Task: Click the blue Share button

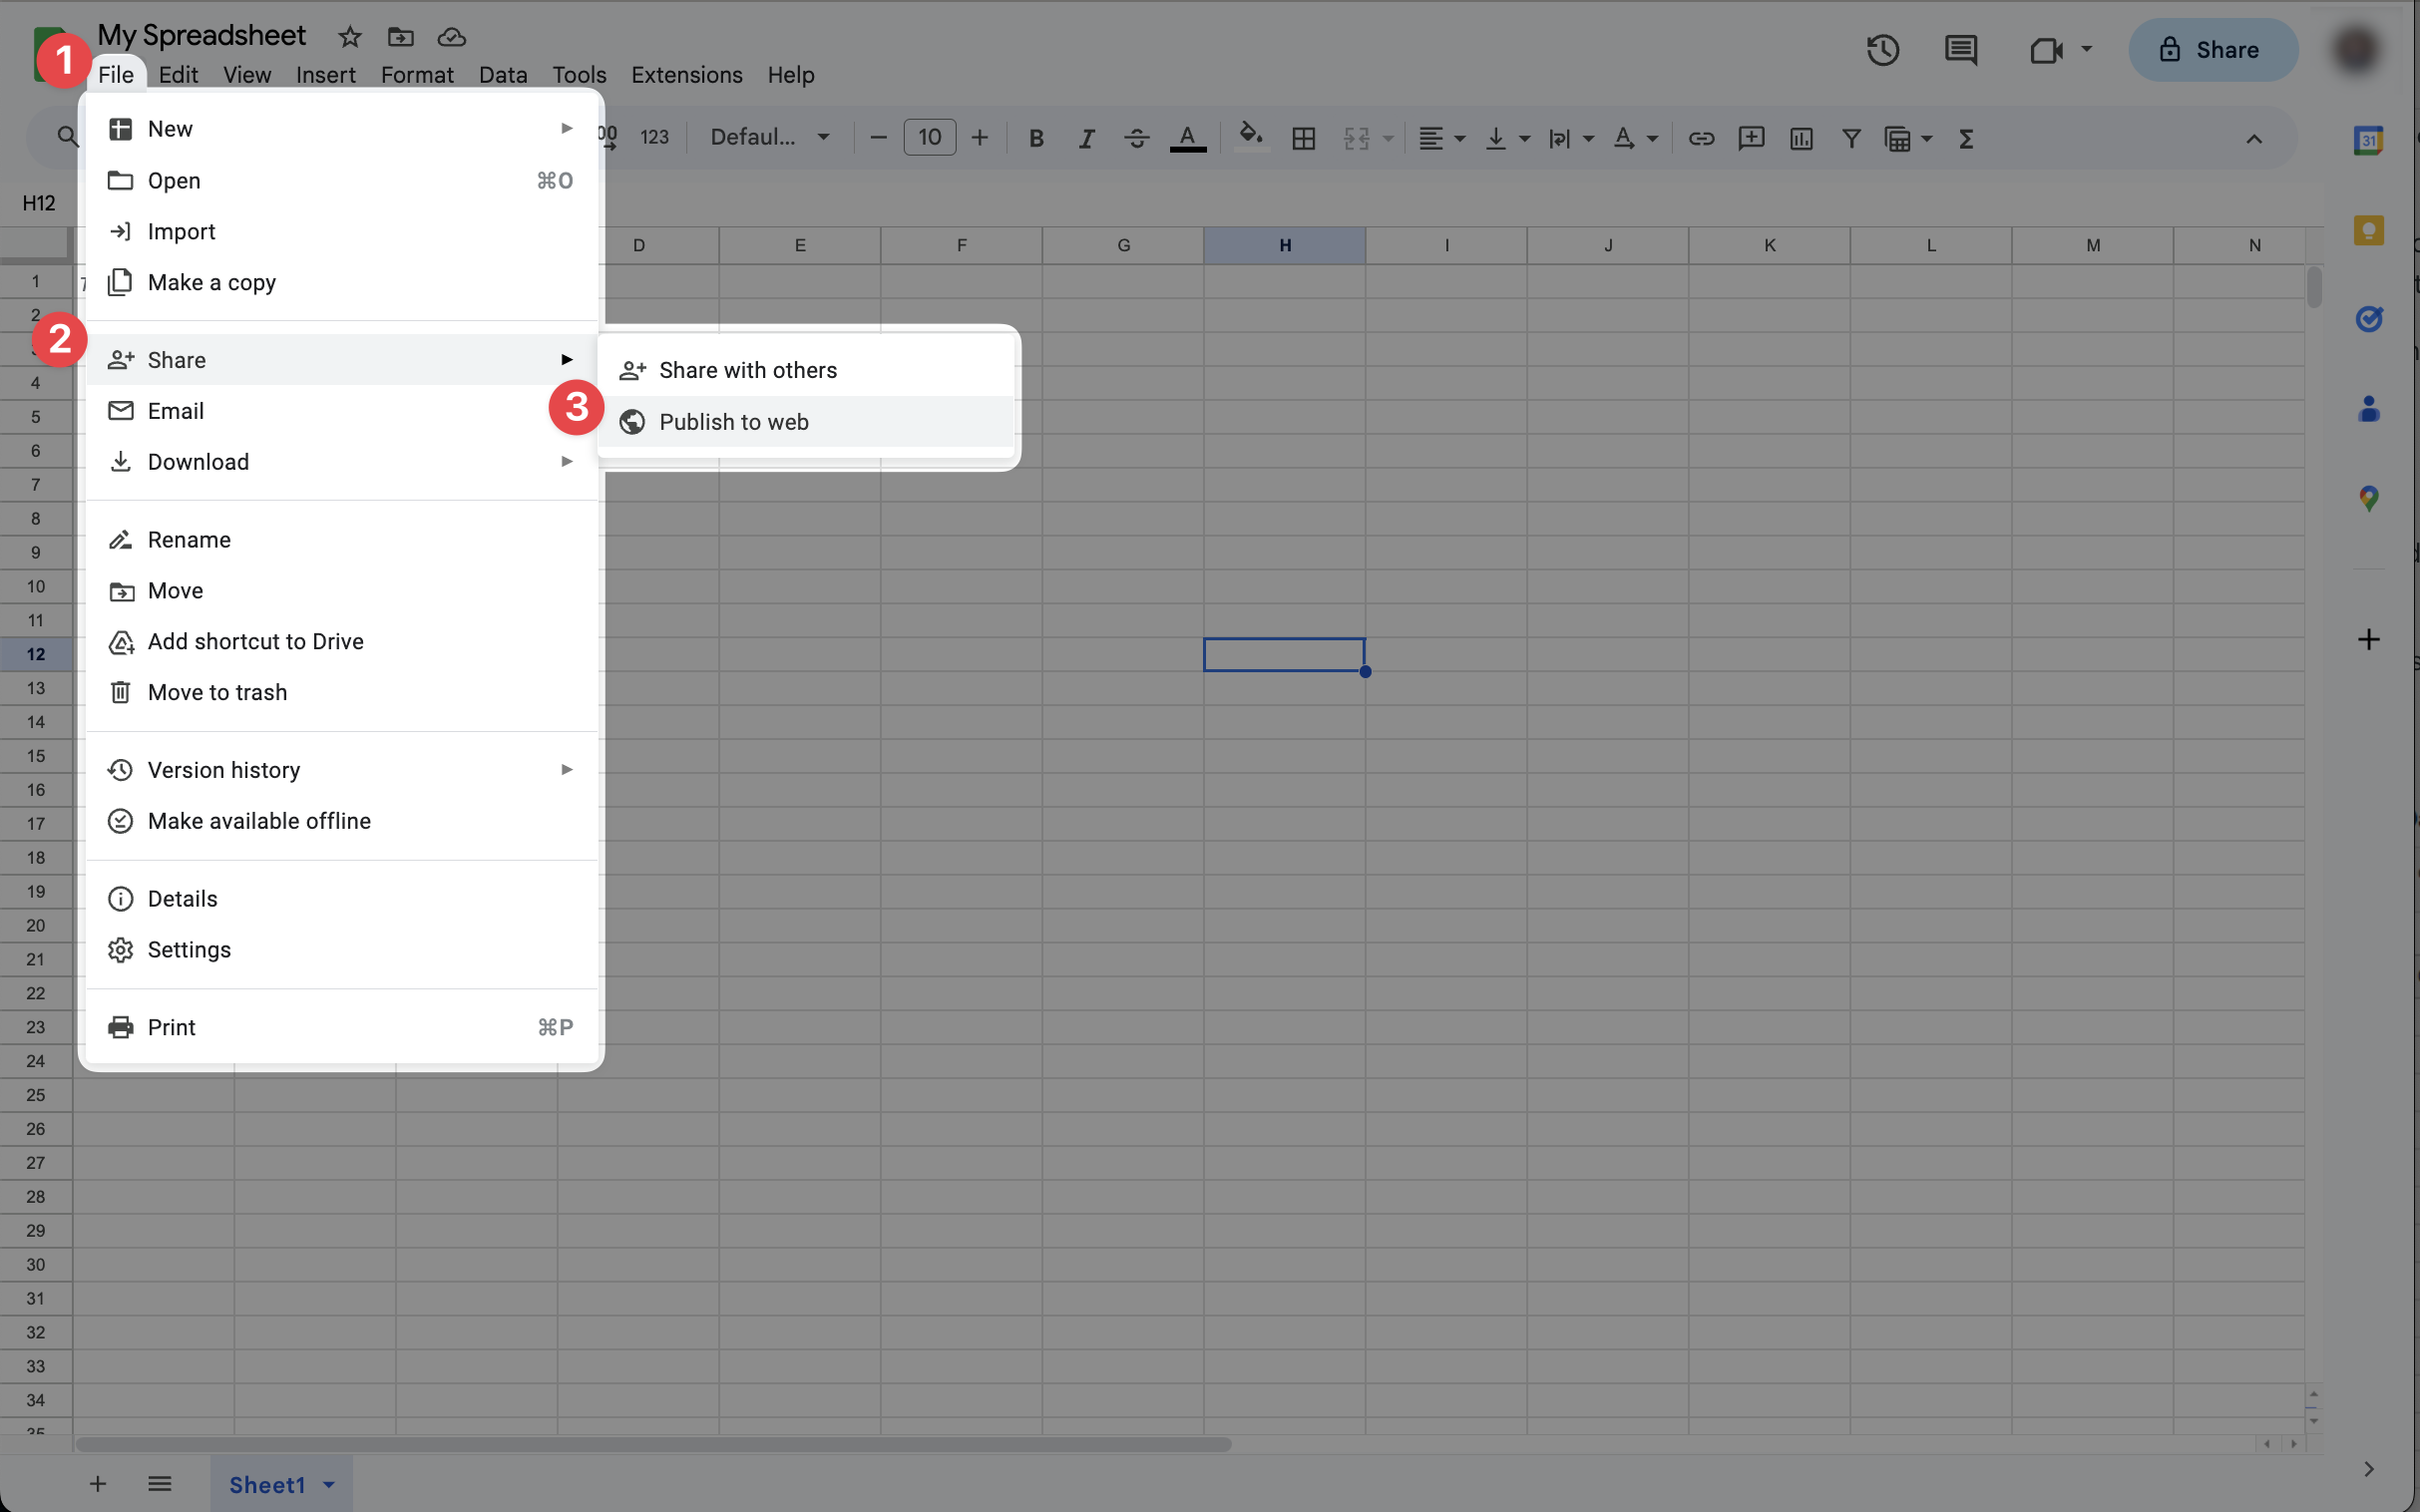Action: [x=2212, y=50]
